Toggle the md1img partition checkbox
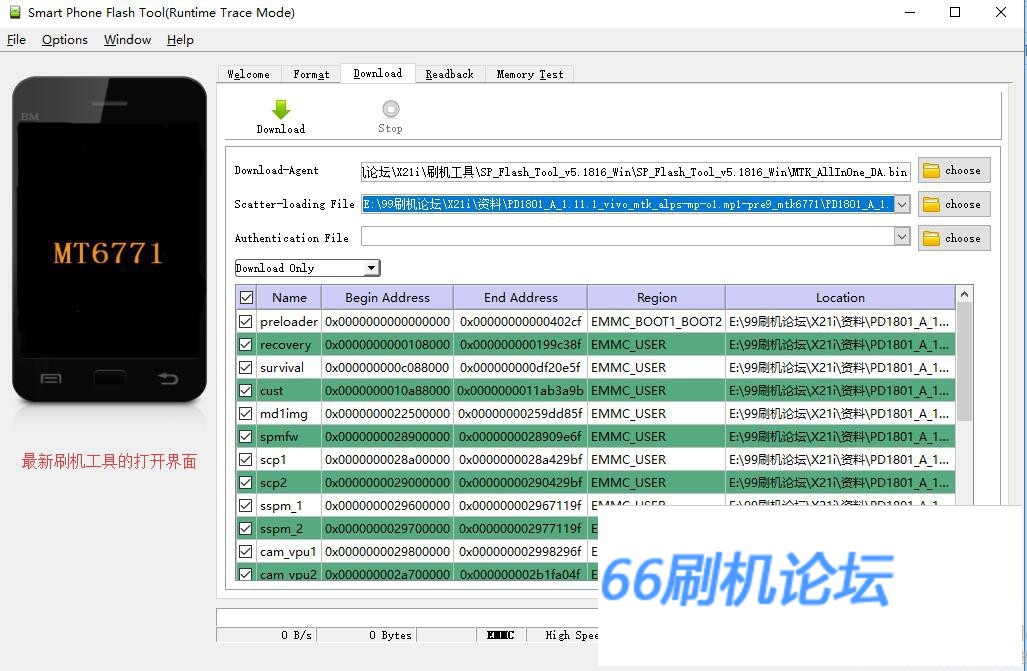The height and width of the screenshot is (671, 1027). [x=246, y=413]
